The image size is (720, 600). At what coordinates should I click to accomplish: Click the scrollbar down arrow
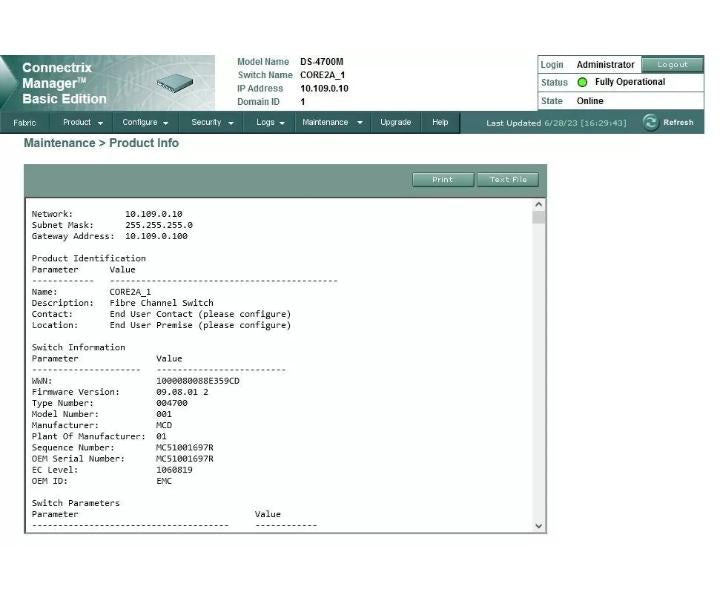(539, 526)
